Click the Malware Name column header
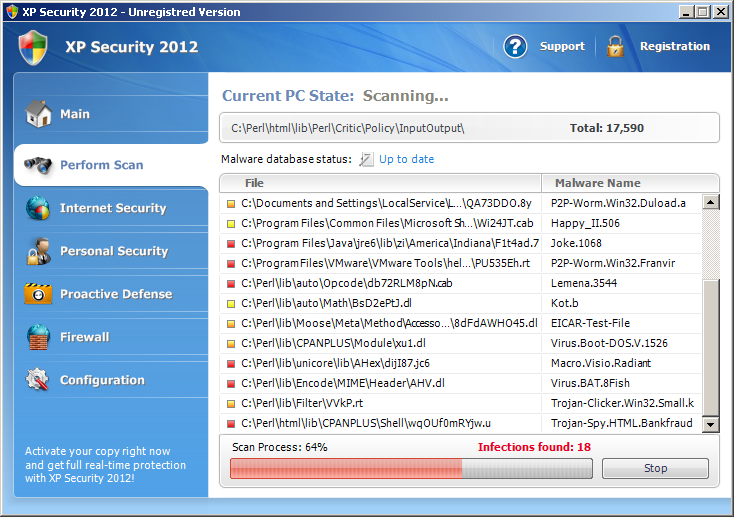This screenshot has width=734, height=517. pos(630,183)
